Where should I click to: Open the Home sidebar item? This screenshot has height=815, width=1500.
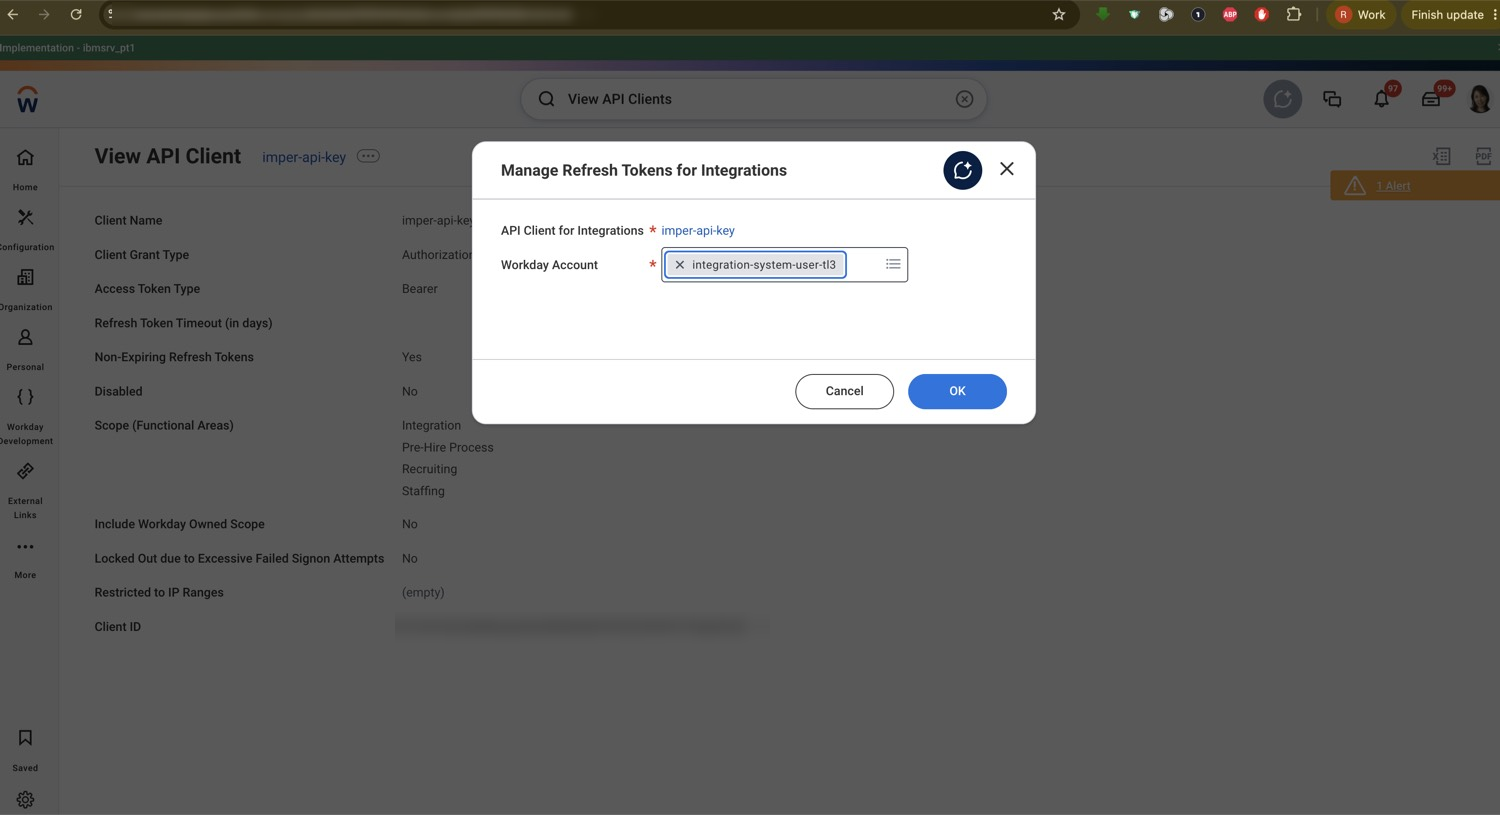pos(25,169)
